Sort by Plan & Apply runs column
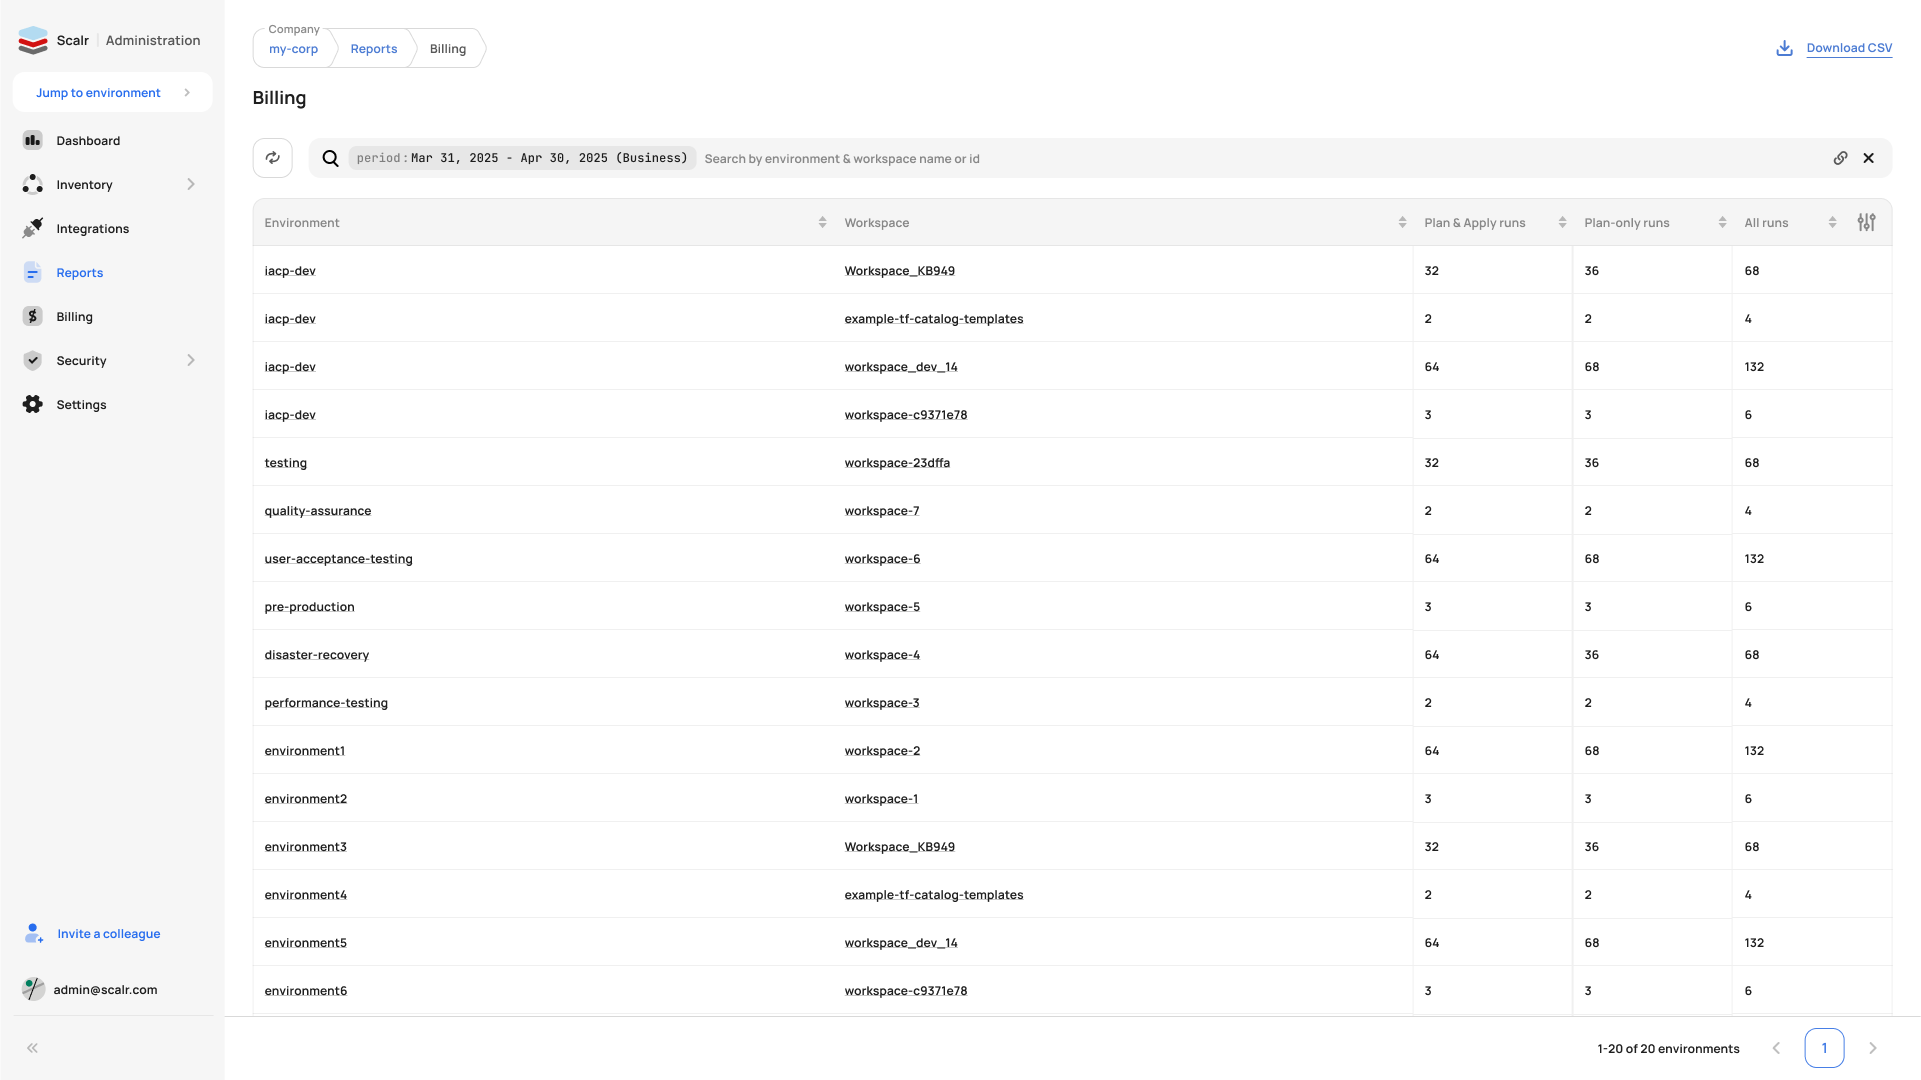Screen dimensions: 1921x1080 click(x=1562, y=222)
